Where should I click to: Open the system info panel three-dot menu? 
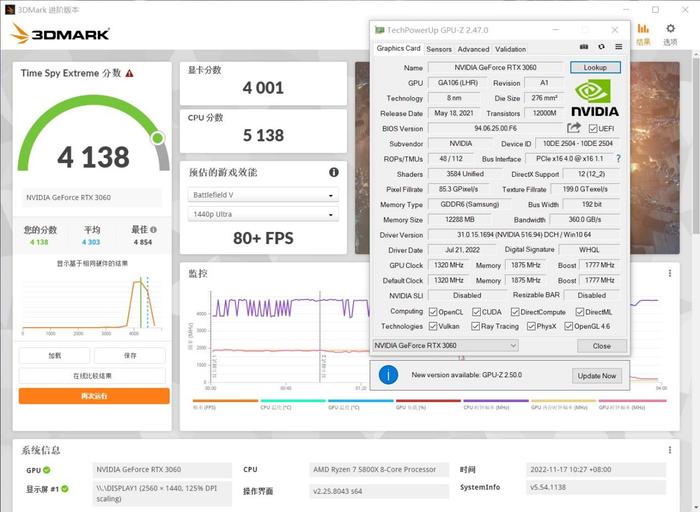pos(670,450)
